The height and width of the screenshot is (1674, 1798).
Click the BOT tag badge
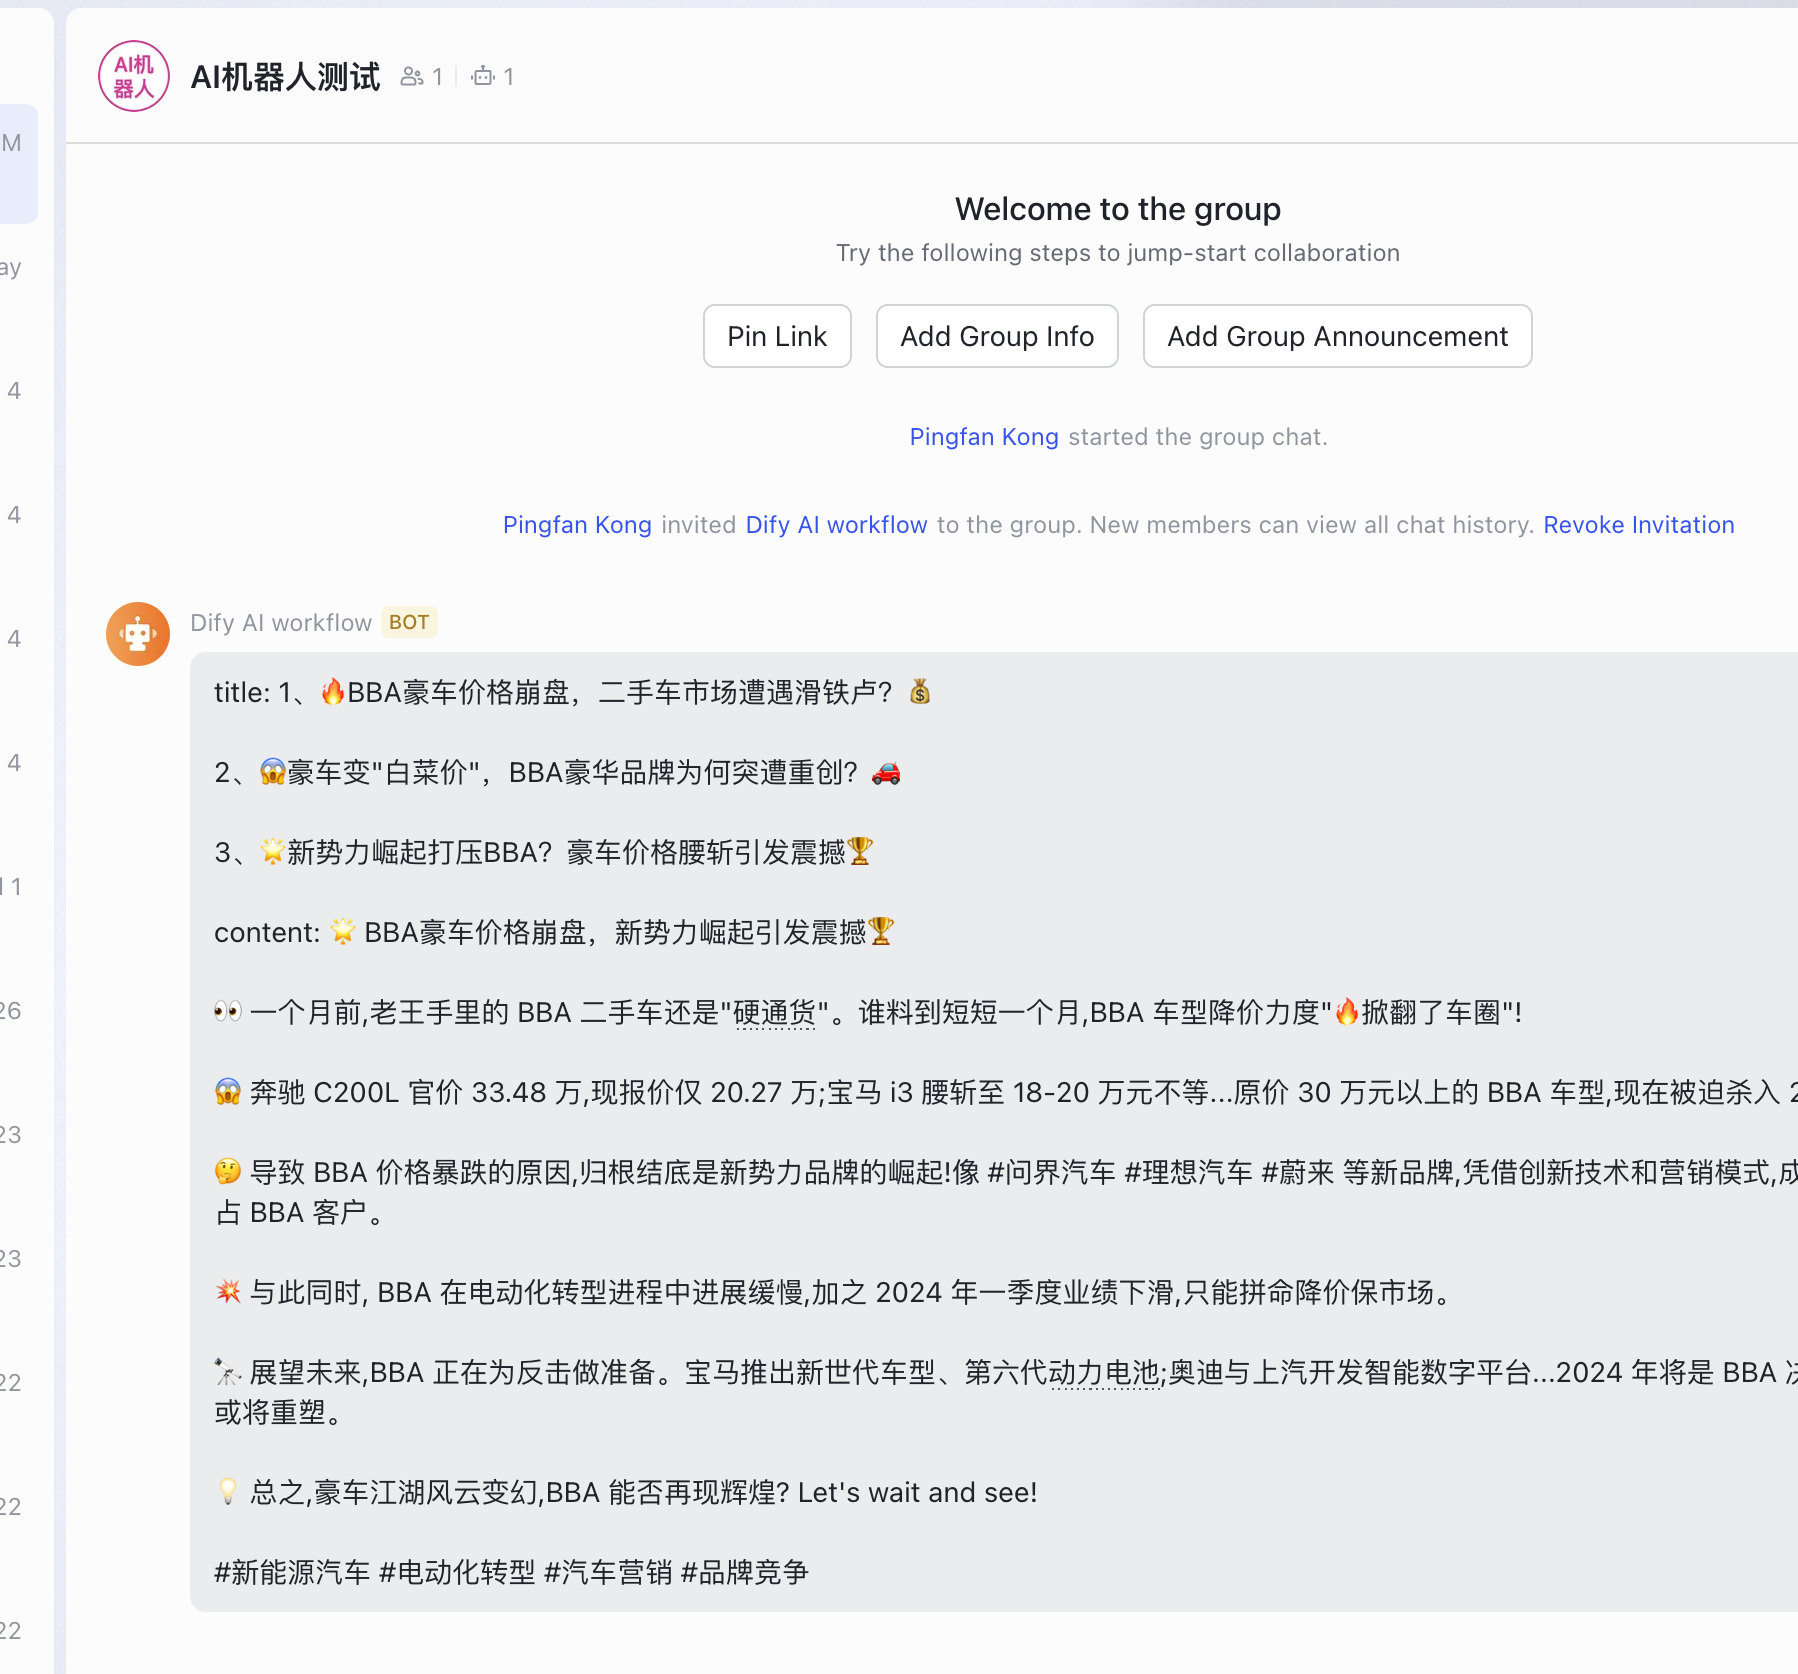pyautogui.click(x=409, y=622)
